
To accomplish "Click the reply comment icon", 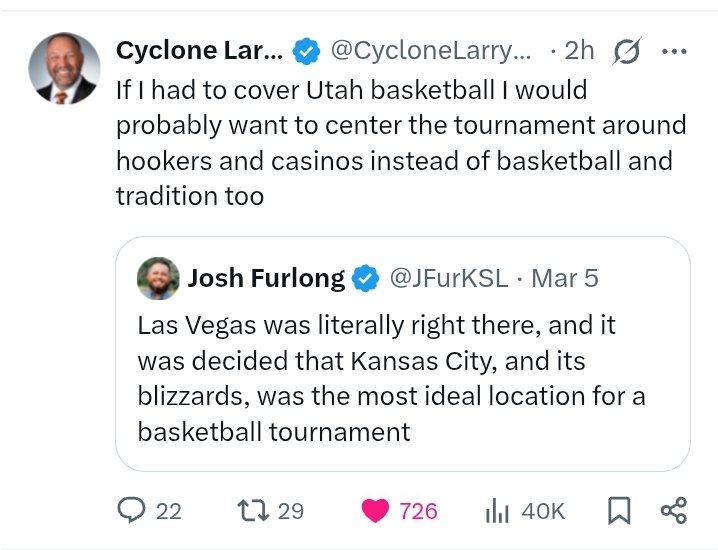I will 133,511.
